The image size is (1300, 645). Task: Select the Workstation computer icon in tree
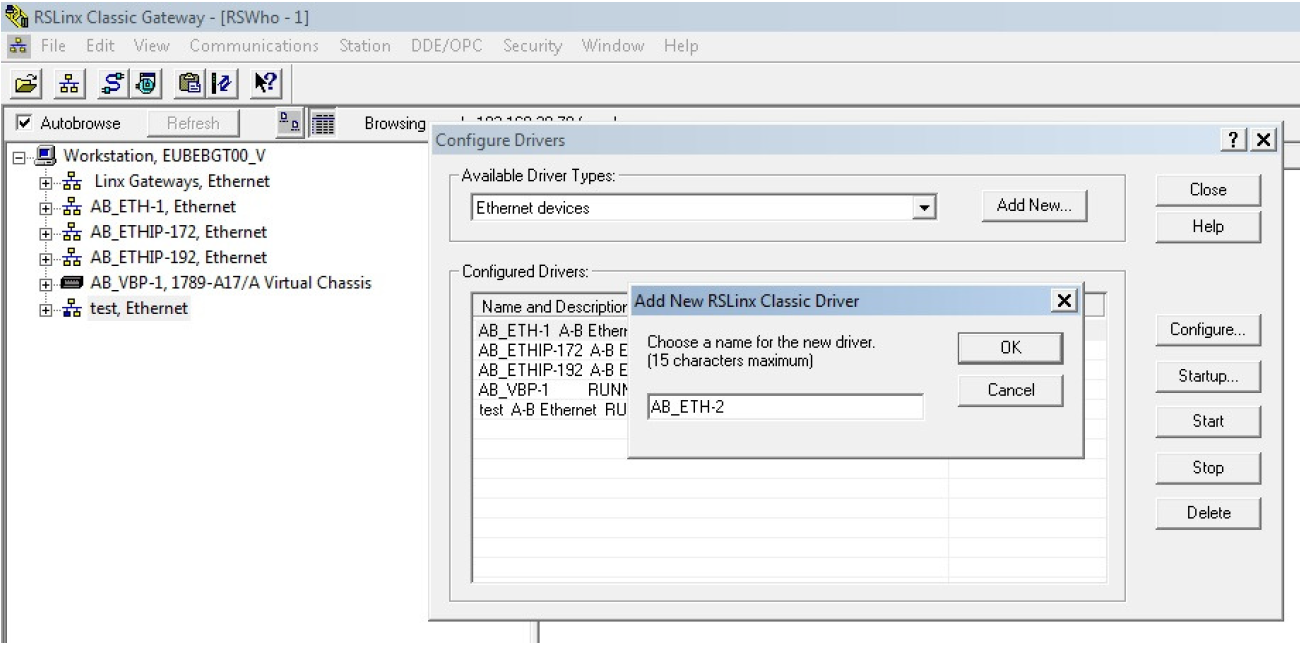coord(47,156)
